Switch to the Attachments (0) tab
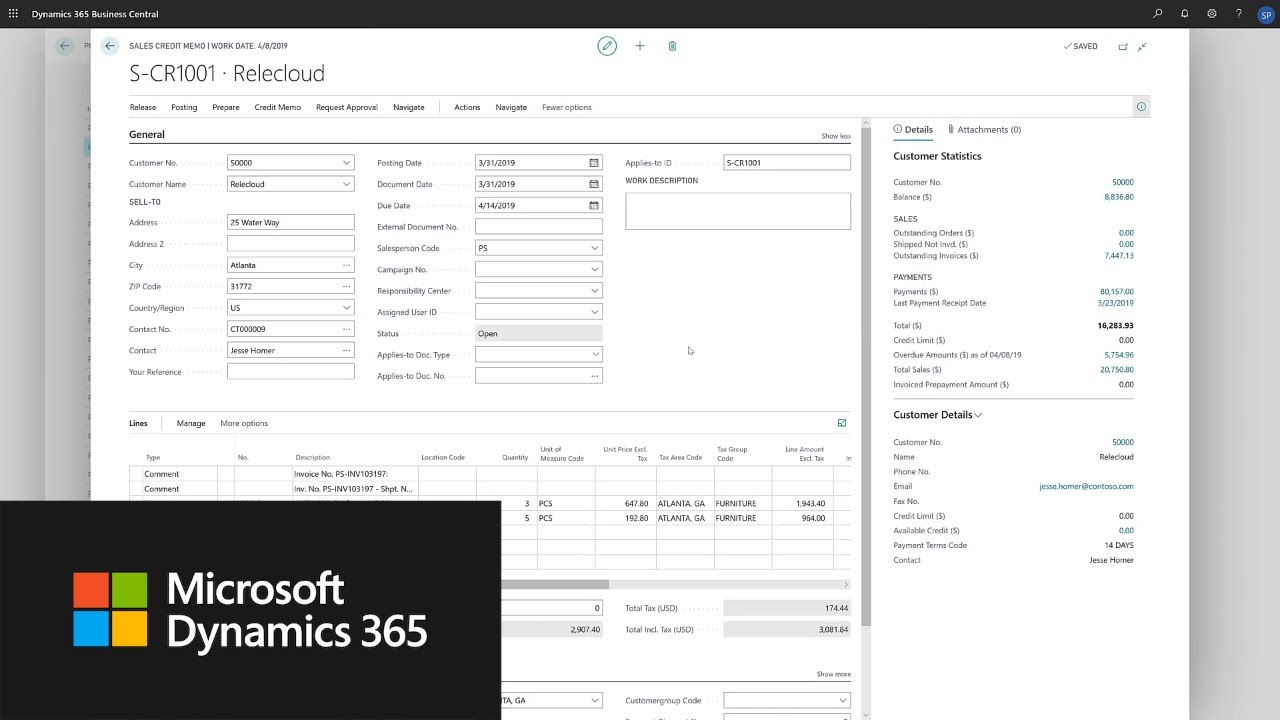1280x720 pixels. point(988,129)
